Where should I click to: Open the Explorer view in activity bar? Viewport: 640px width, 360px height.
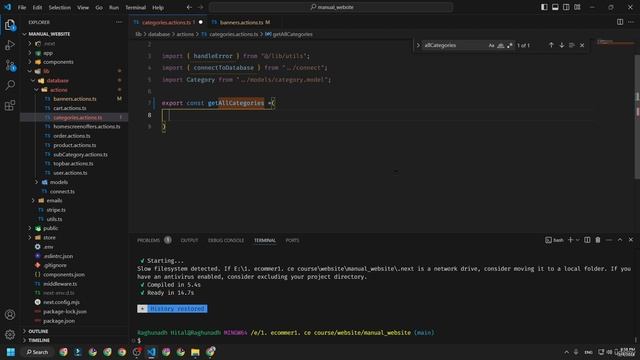click(x=10, y=25)
